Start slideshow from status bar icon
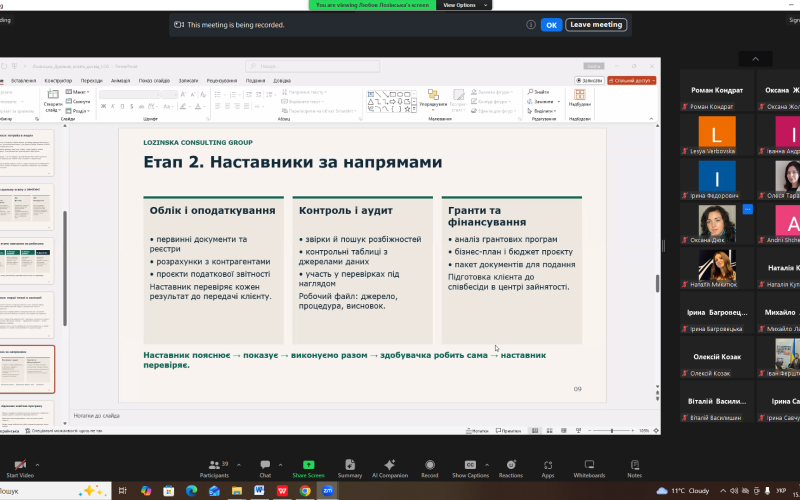Viewport: 800px width, 500px height. [x=578, y=431]
